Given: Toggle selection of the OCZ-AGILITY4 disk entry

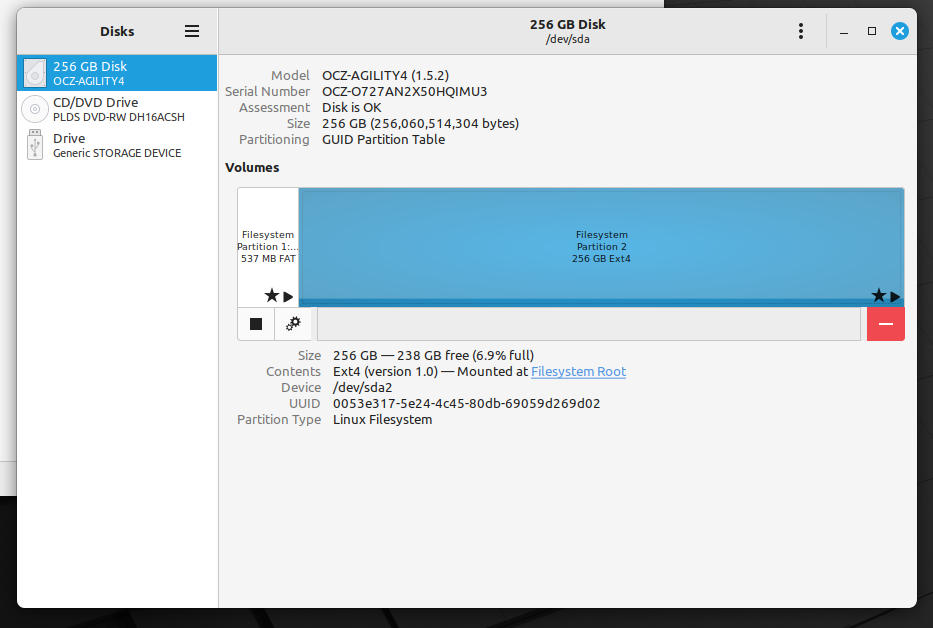Looking at the screenshot, I should (116, 72).
